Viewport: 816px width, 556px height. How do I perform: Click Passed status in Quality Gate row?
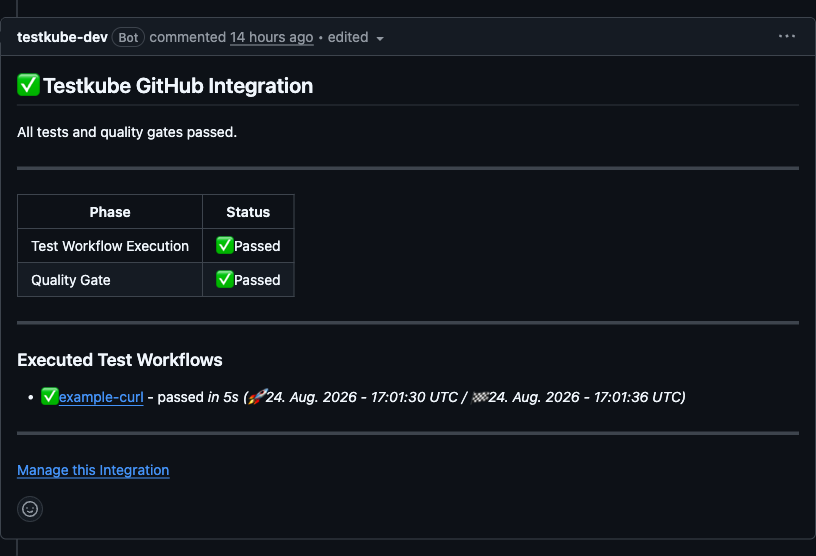click(x=248, y=280)
